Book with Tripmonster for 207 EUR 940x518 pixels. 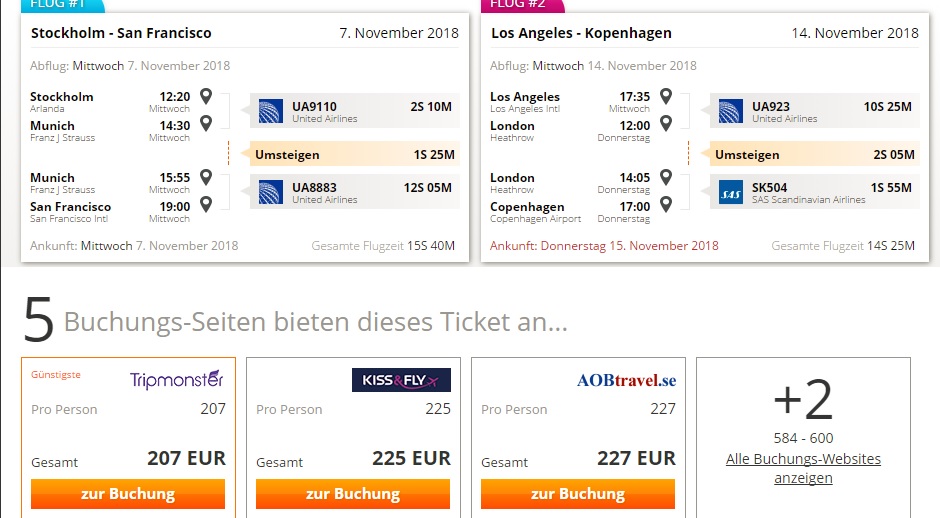pyautogui.click(x=128, y=494)
